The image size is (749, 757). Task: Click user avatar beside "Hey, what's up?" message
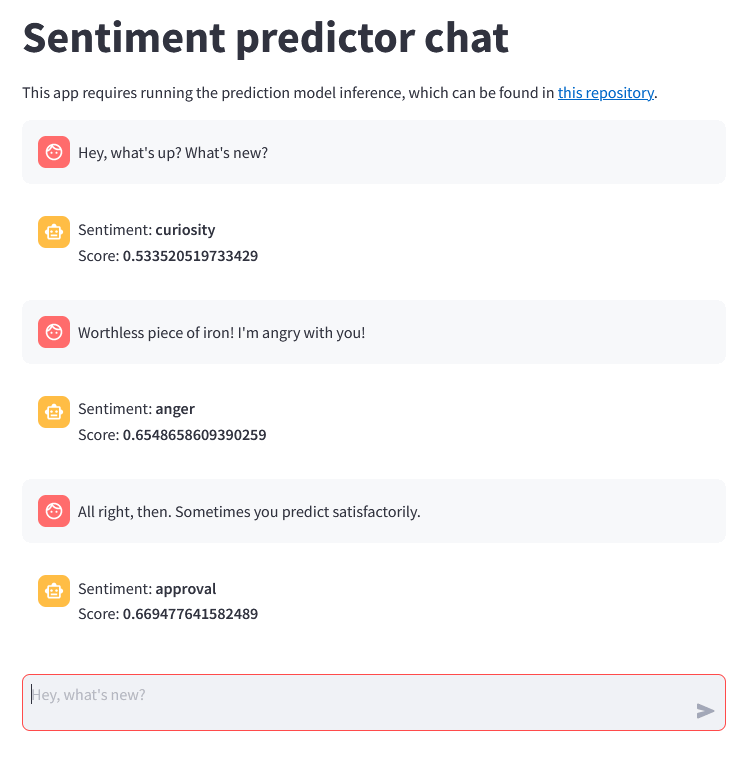(x=54, y=152)
